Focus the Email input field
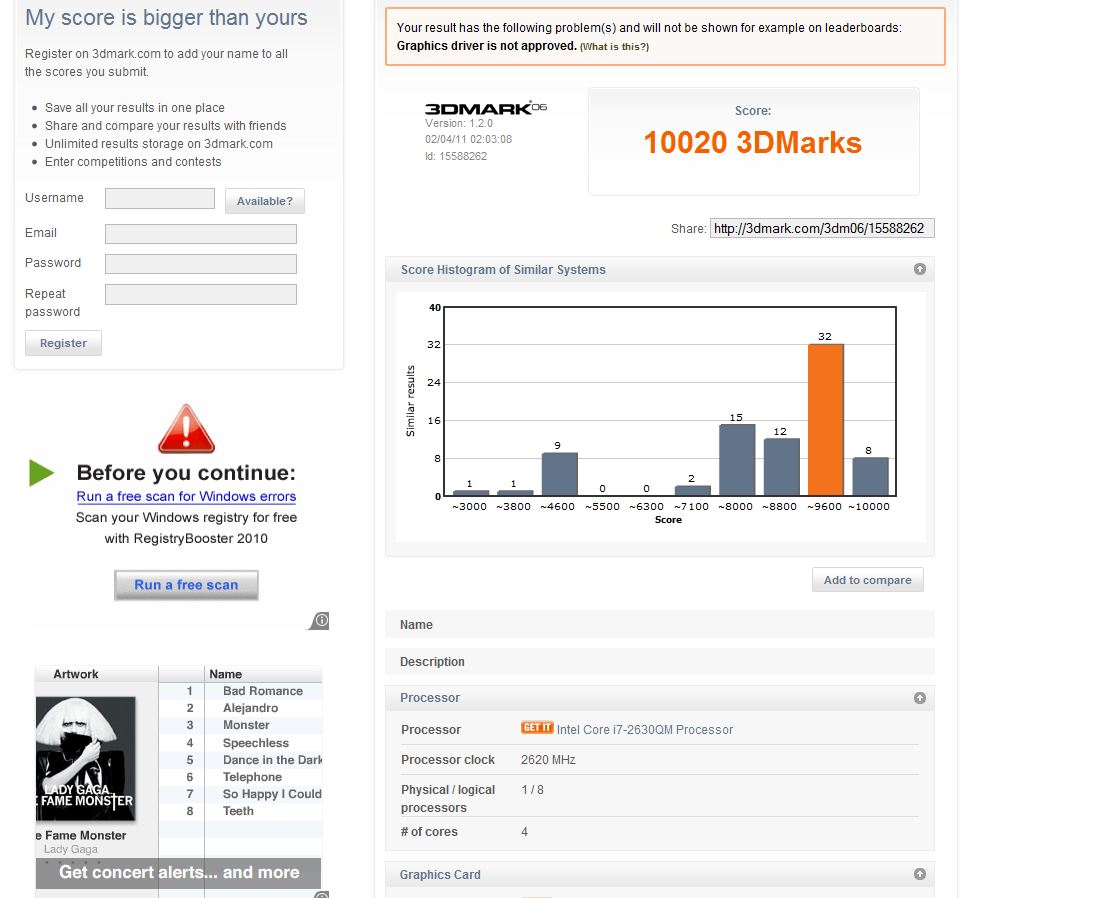 tap(201, 234)
